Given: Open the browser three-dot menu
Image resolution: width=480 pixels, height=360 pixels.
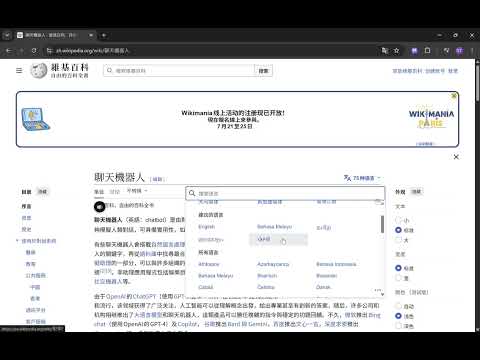Looking at the screenshot, I should pos(472,51).
